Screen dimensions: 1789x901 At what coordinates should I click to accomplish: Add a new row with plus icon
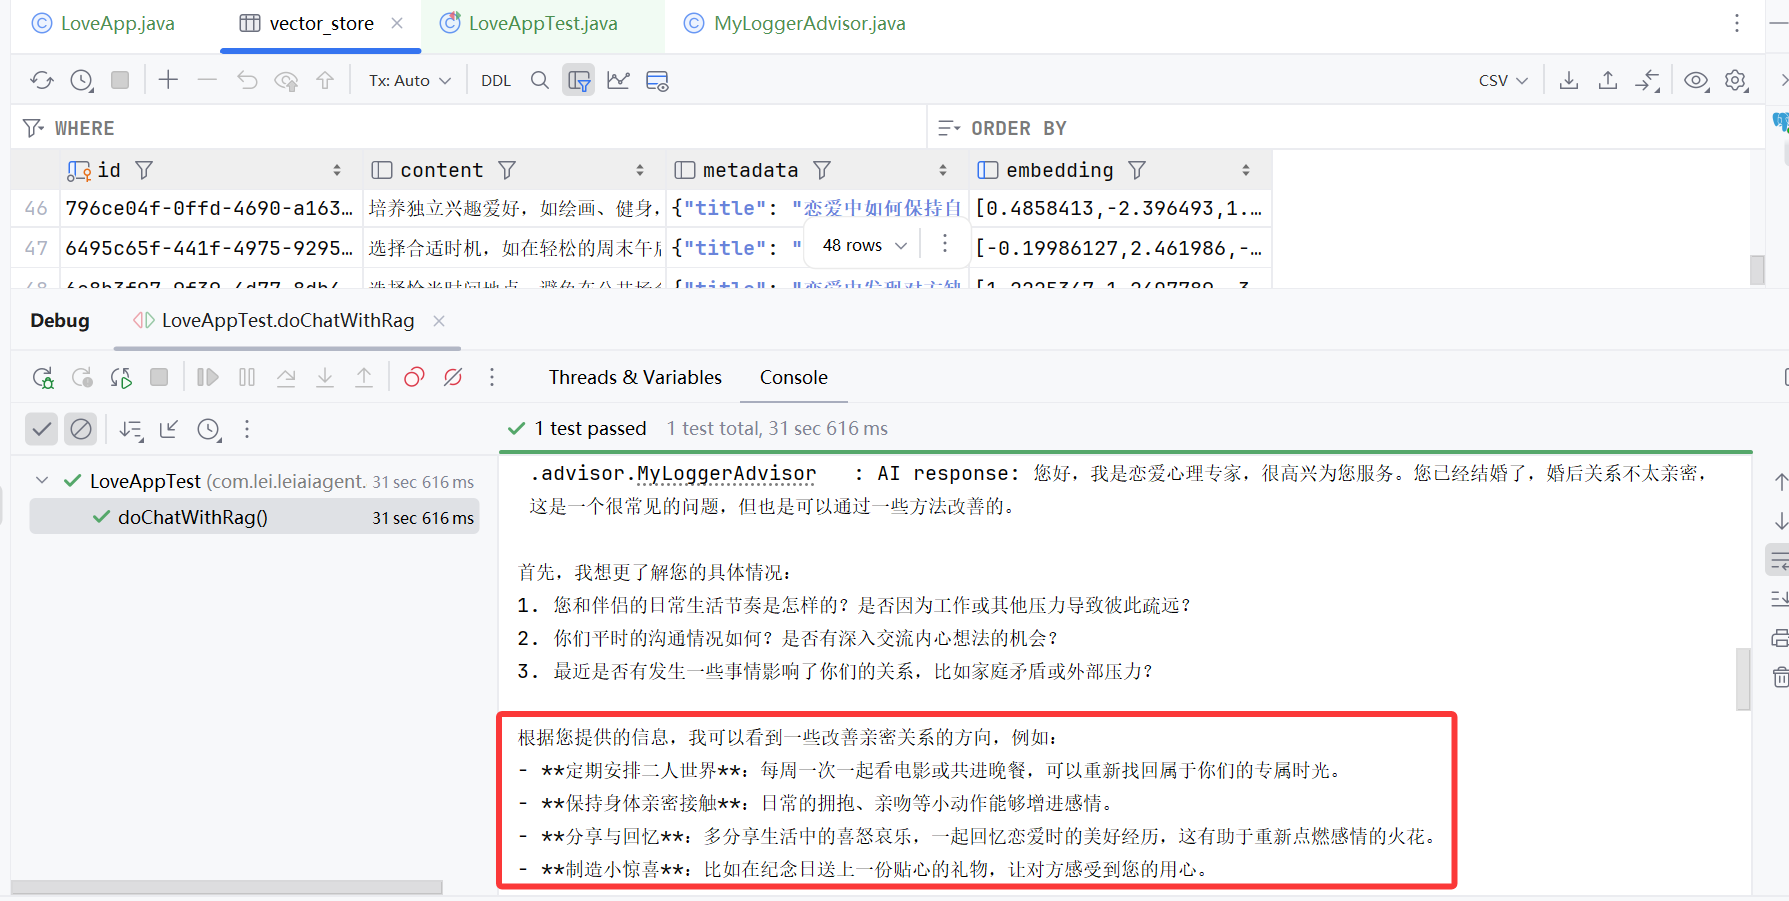(x=168, y=80)
